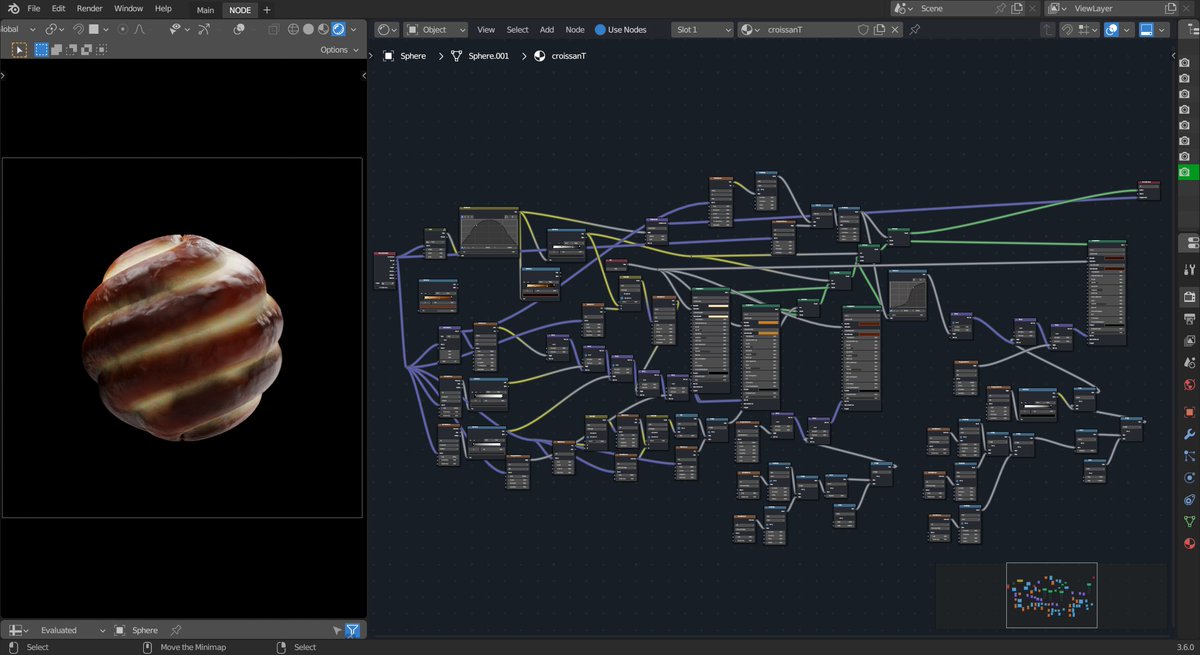Open the node editor Add menu
The height and width of the screenshot is (655, 1200).
coord(547,30)
